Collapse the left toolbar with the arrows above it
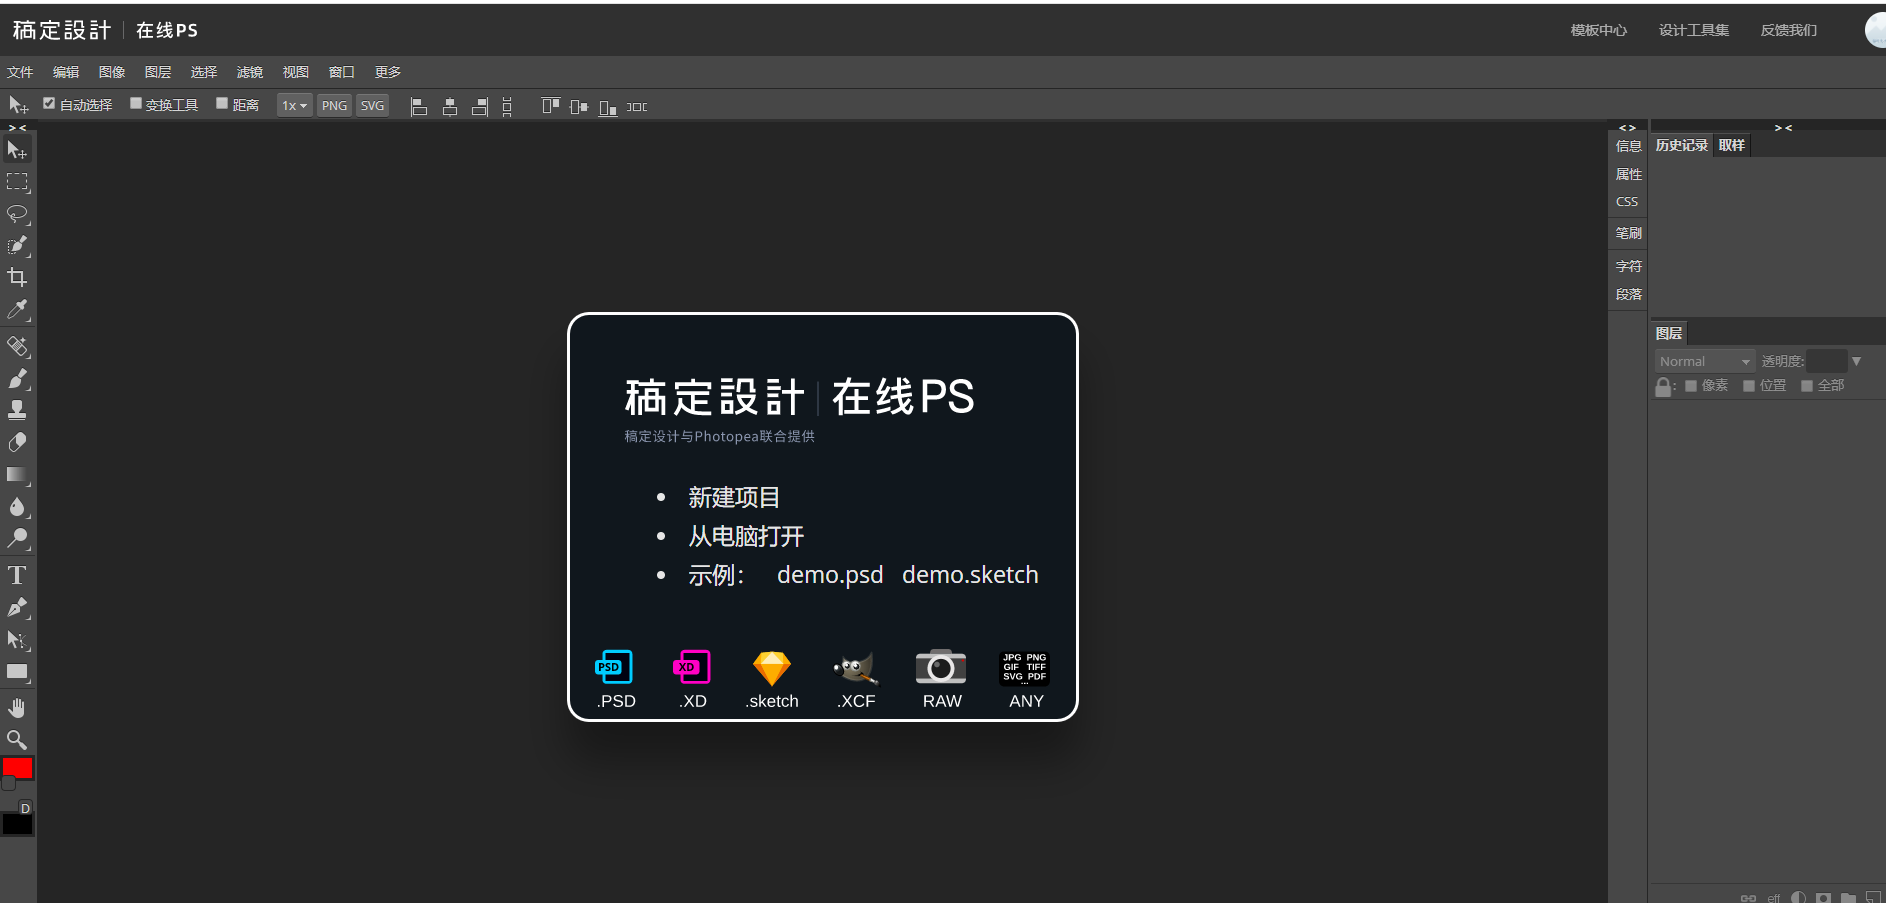The image size is (1886, 903). (17, 128)
